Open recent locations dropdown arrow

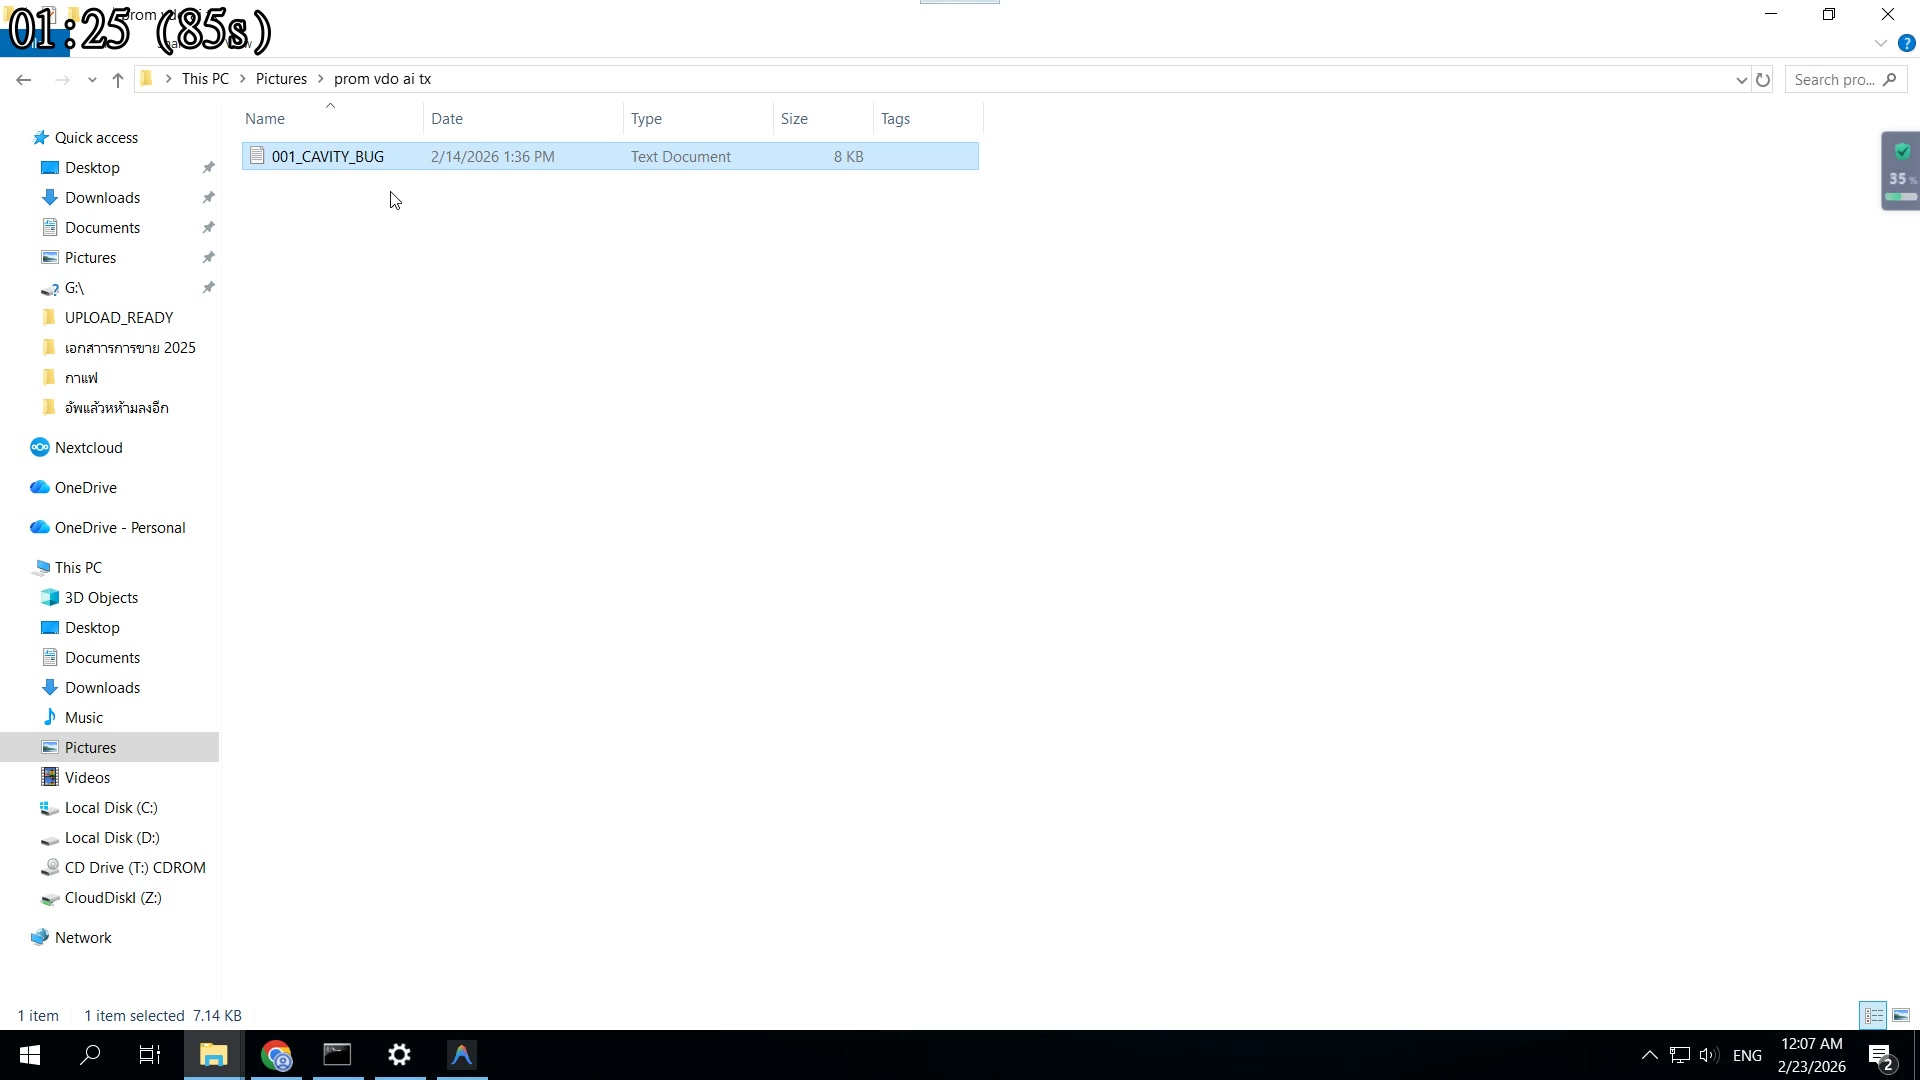point(92,79)
